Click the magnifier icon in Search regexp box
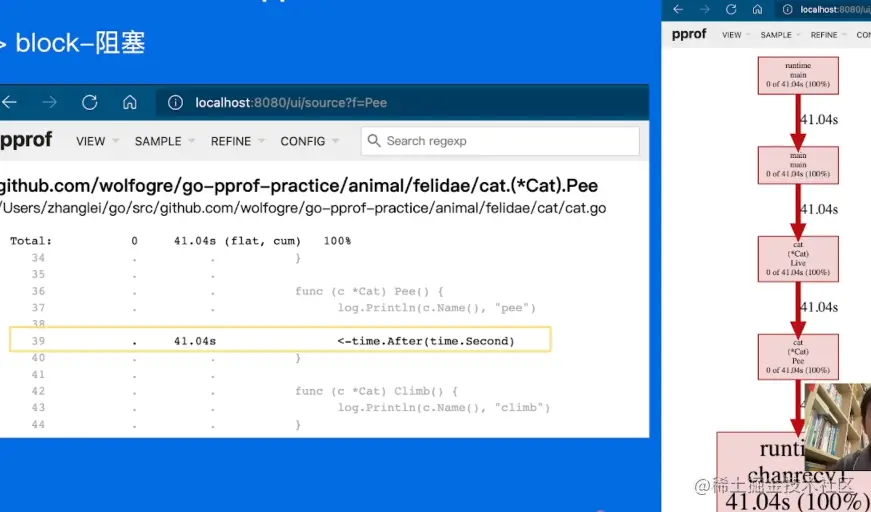The height and width of the screenshot is (512, 871). tap(374, 140)
